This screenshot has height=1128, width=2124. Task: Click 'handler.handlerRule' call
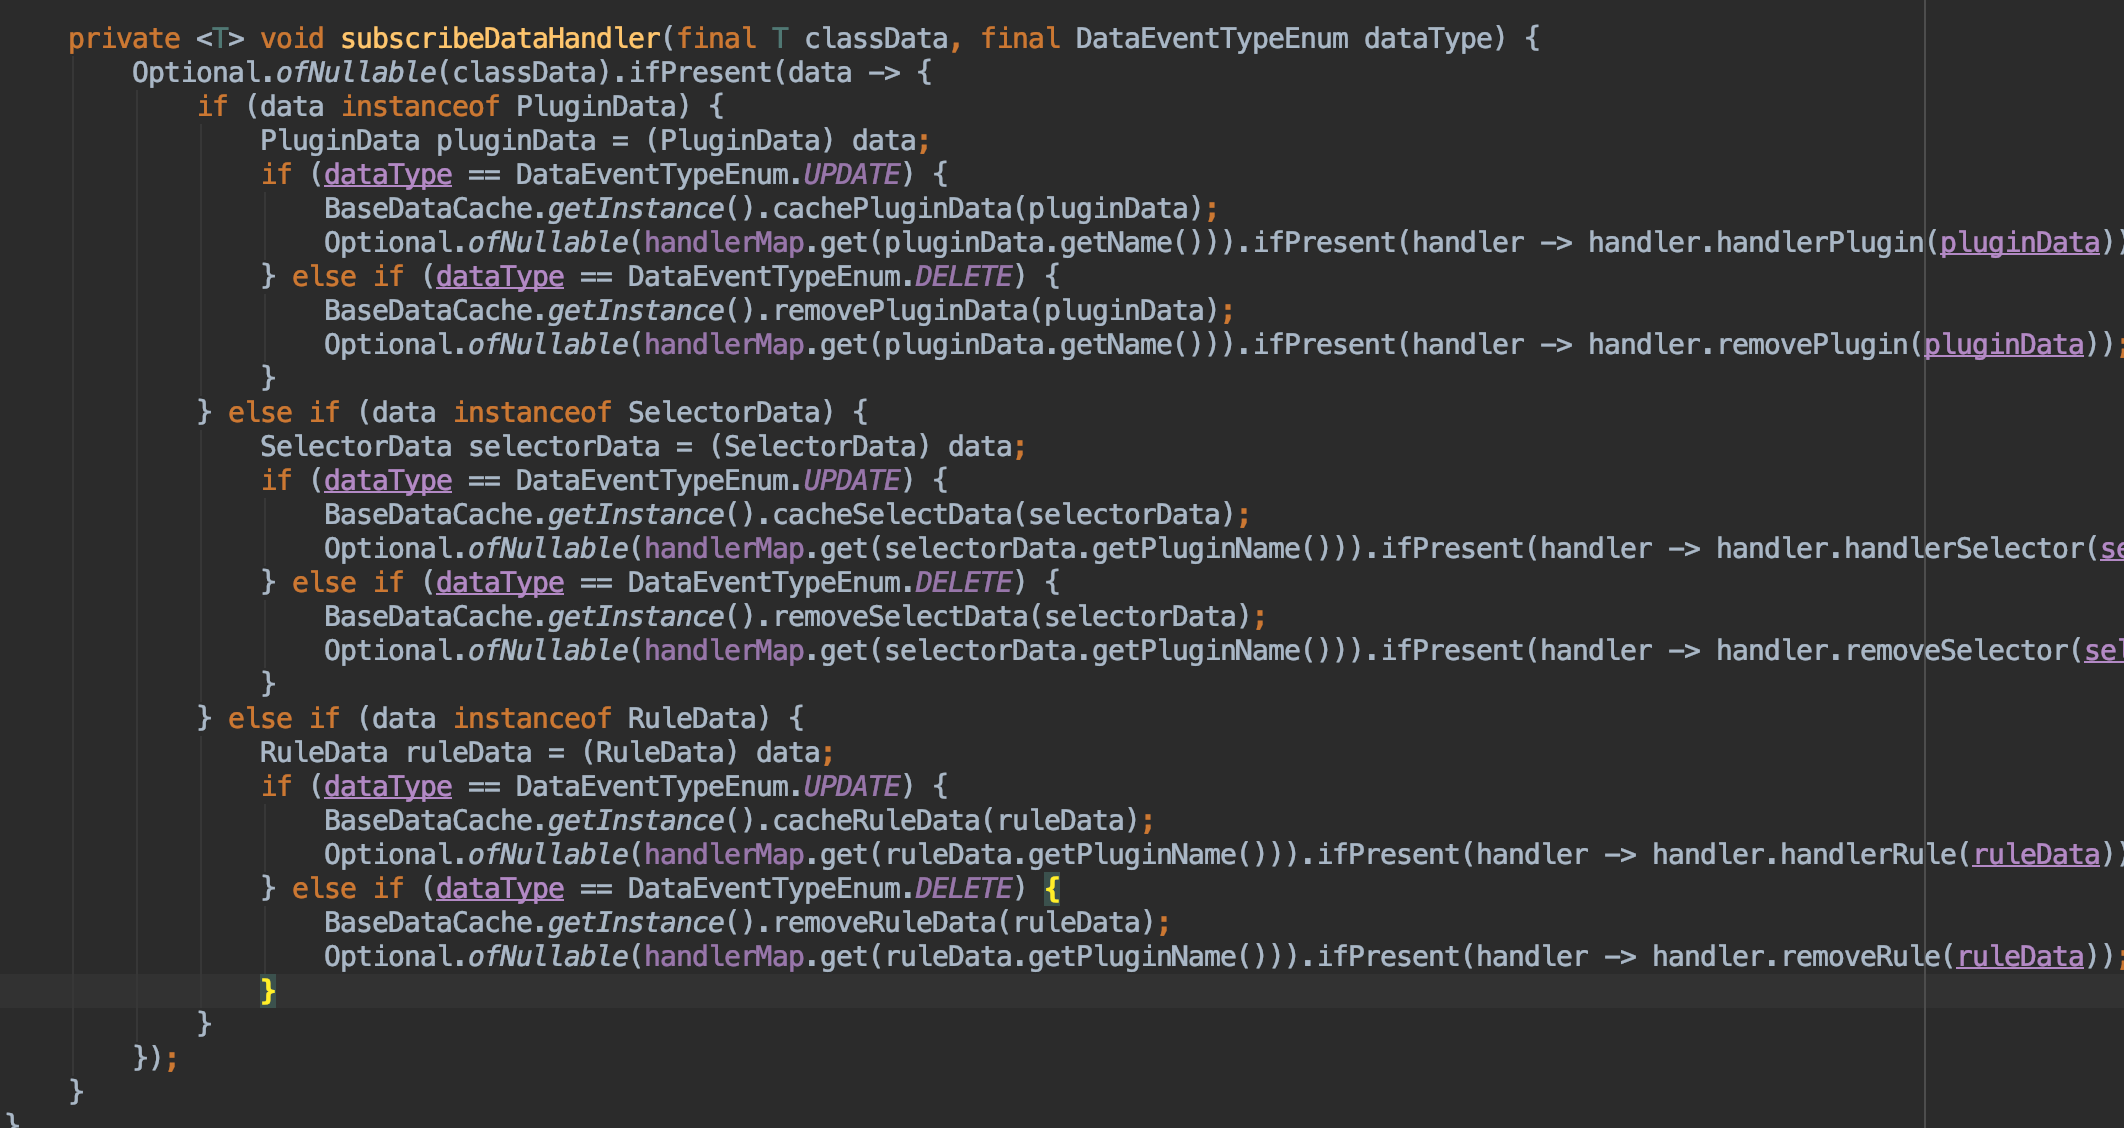pyautogui.click(x=1803, y=855)
